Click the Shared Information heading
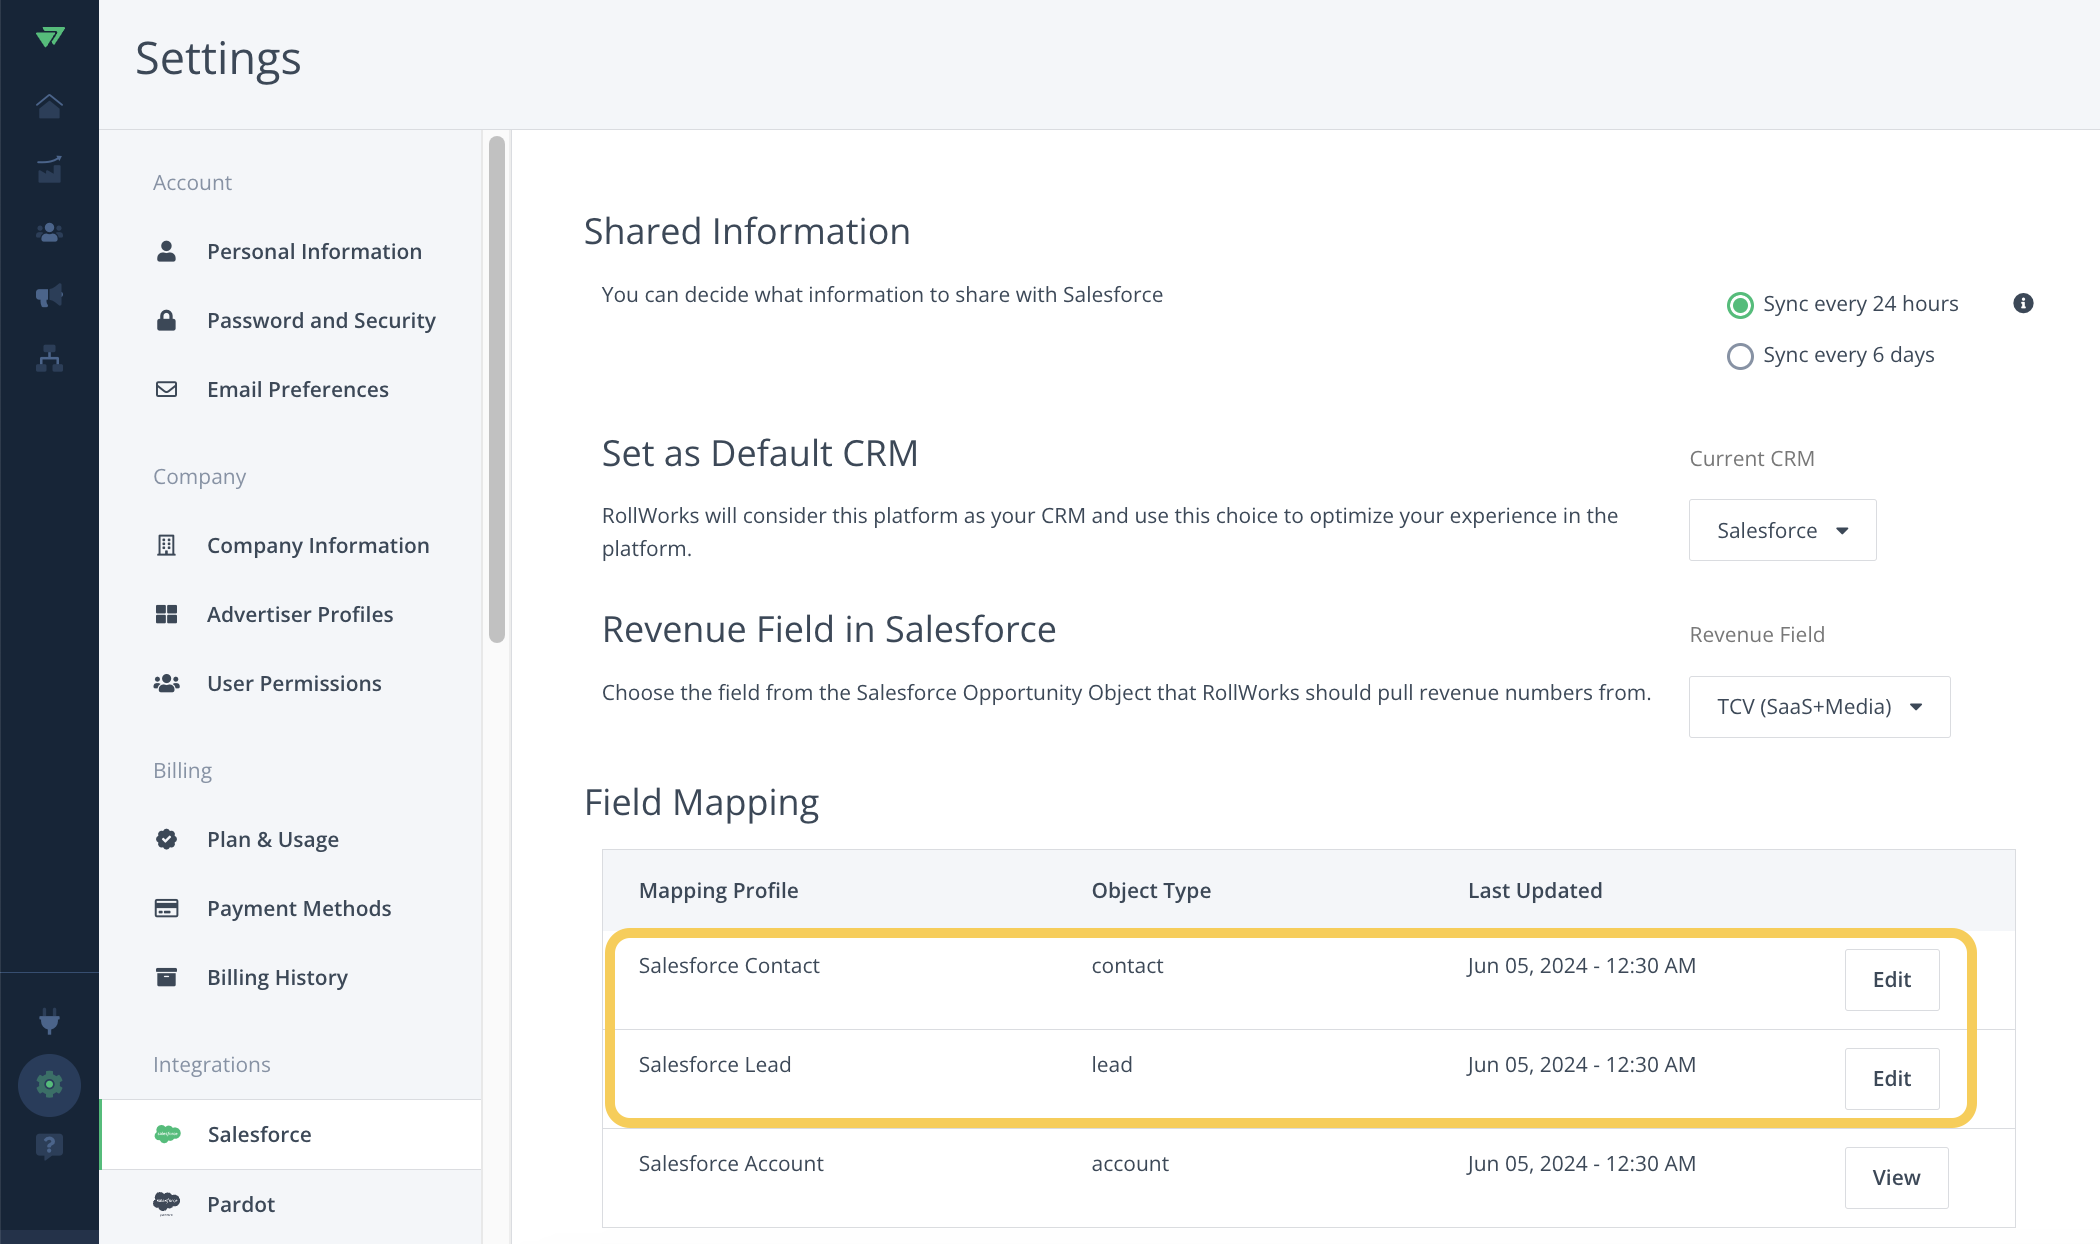The height and width of the screenshot is (1244, 2100). tap(747, 231)
